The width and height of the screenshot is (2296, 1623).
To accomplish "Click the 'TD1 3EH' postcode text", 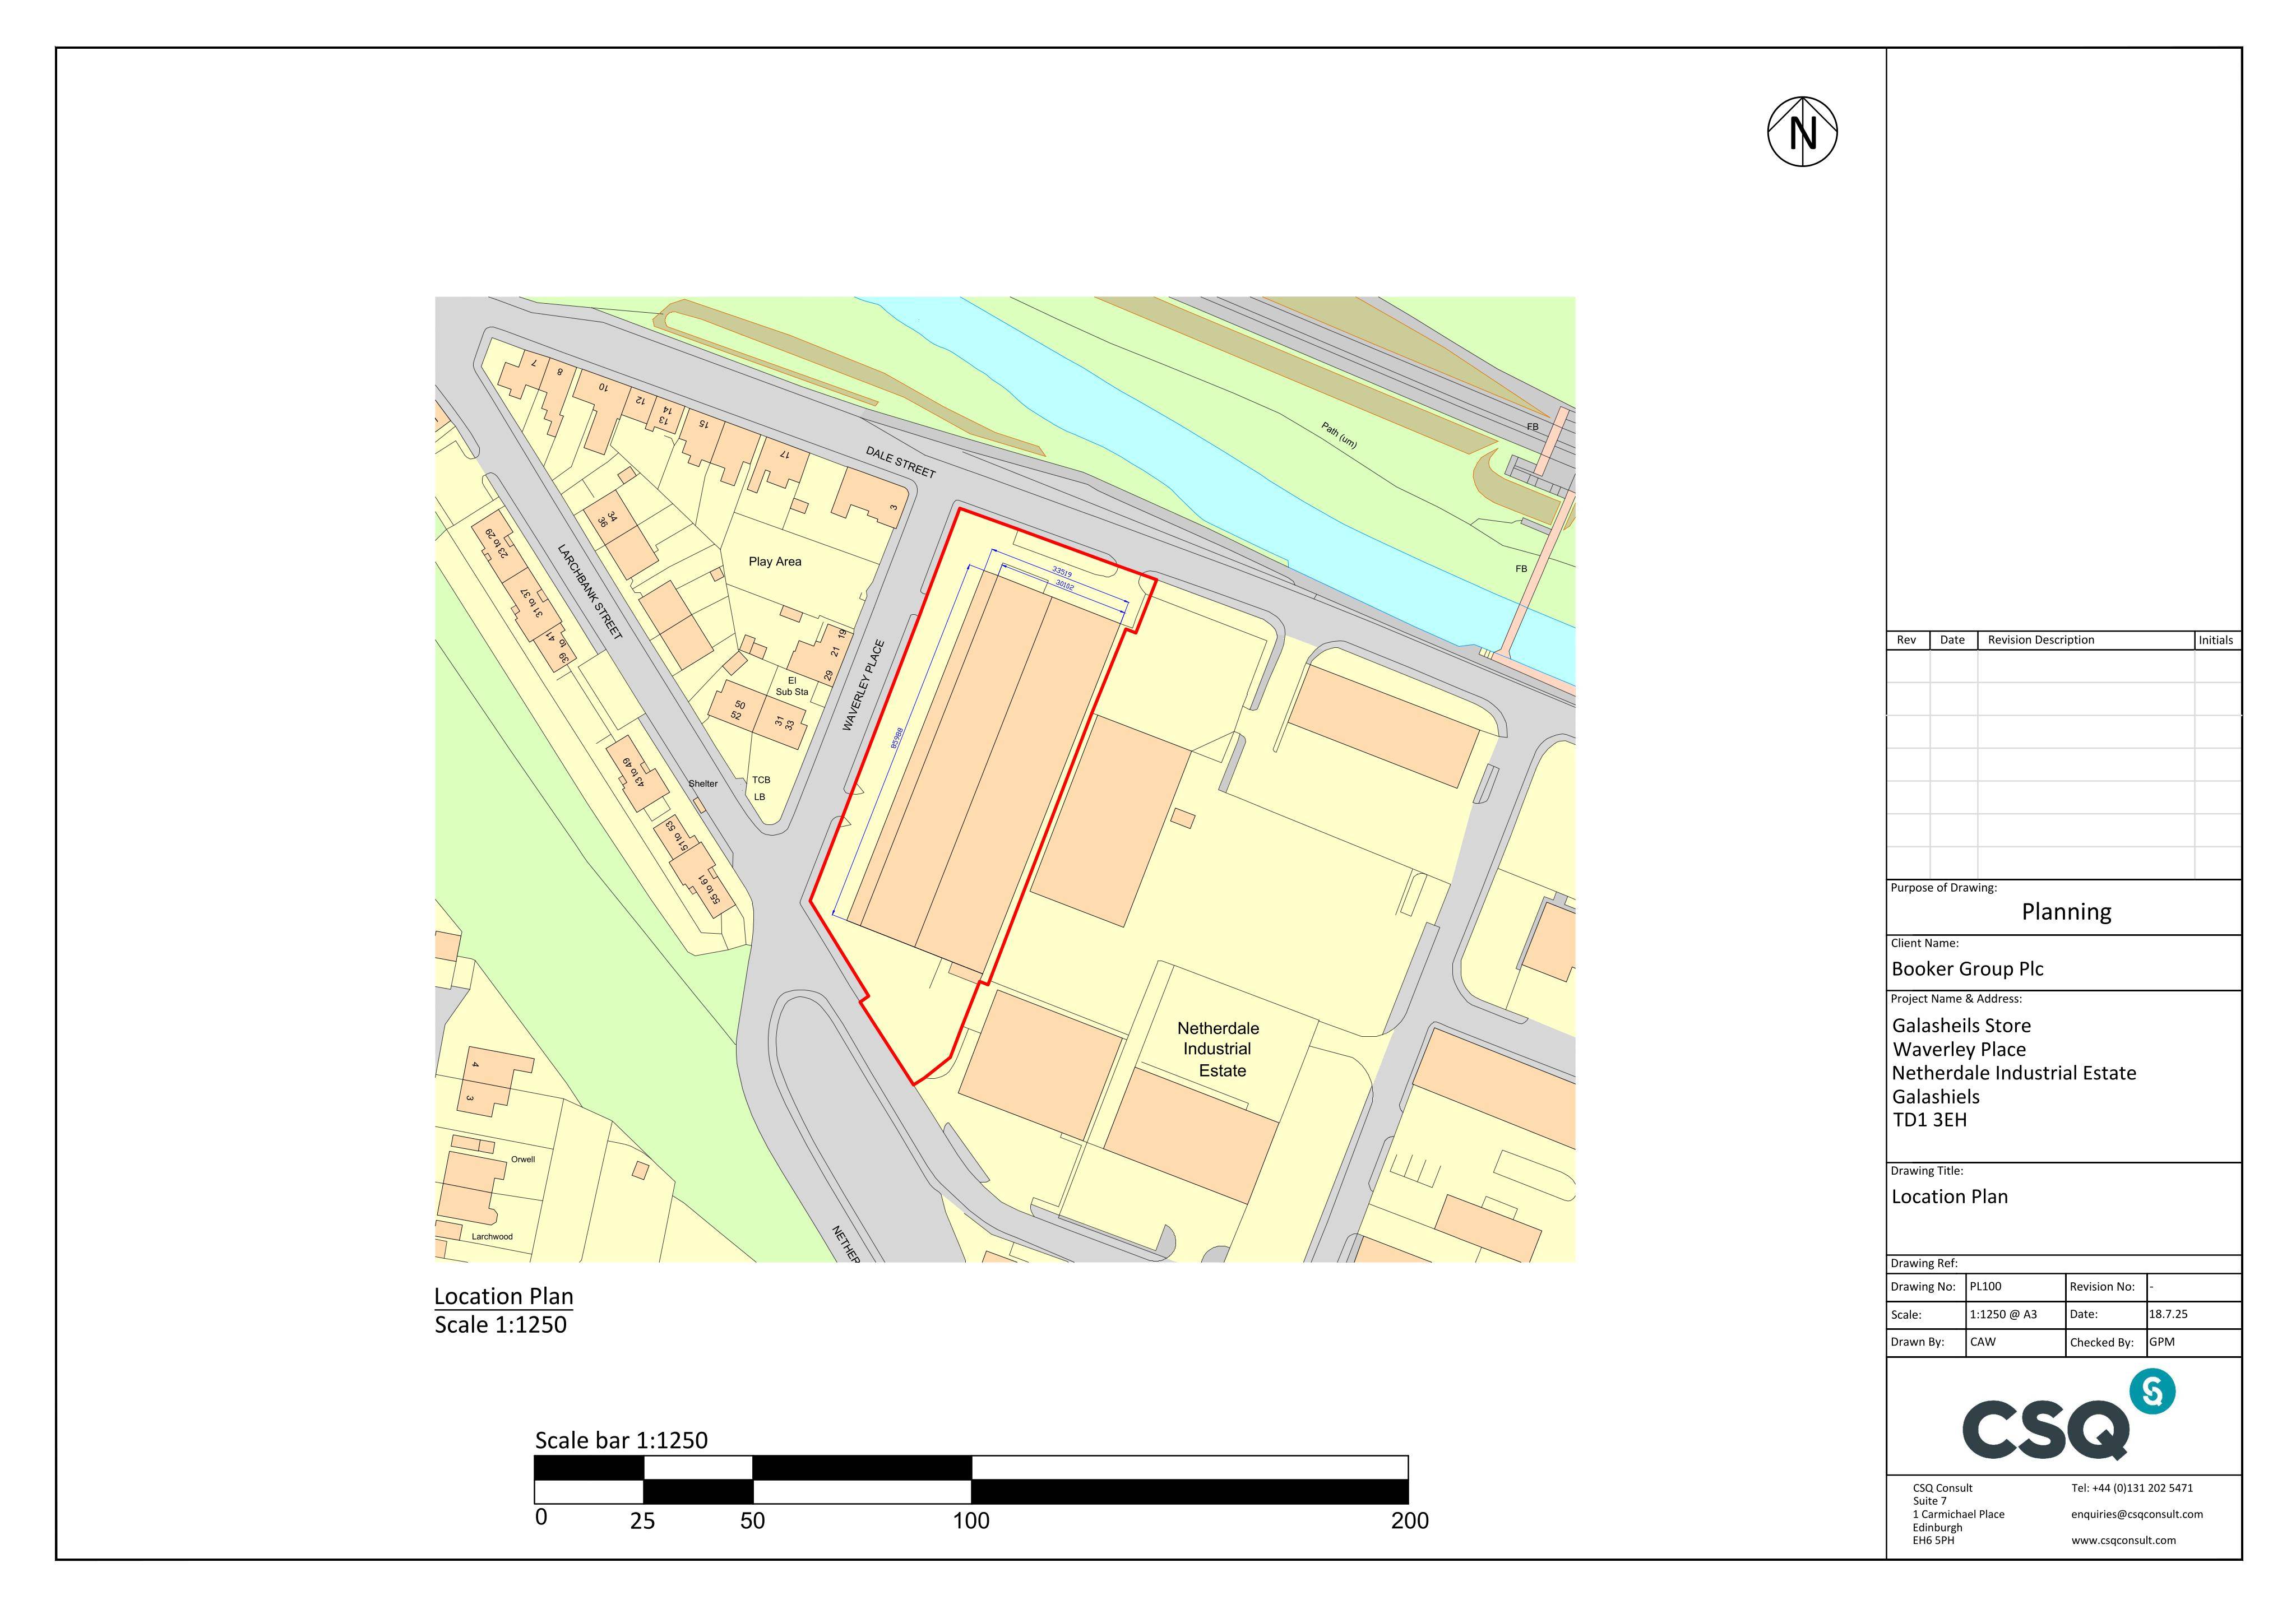I will pyautogui.click(x=1929, y=1120).
